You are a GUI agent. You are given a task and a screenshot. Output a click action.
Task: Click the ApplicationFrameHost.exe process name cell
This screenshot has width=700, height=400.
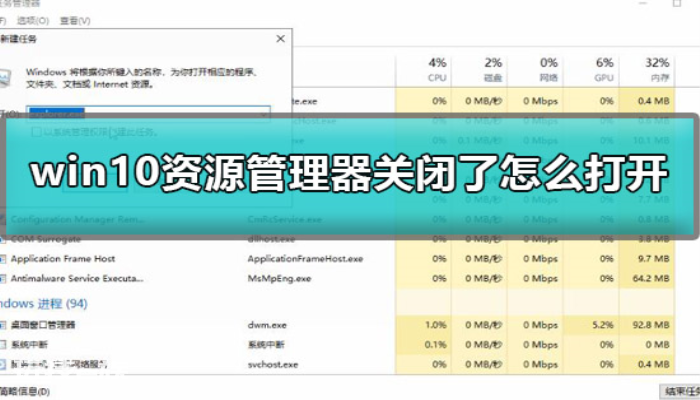point(305,258)
